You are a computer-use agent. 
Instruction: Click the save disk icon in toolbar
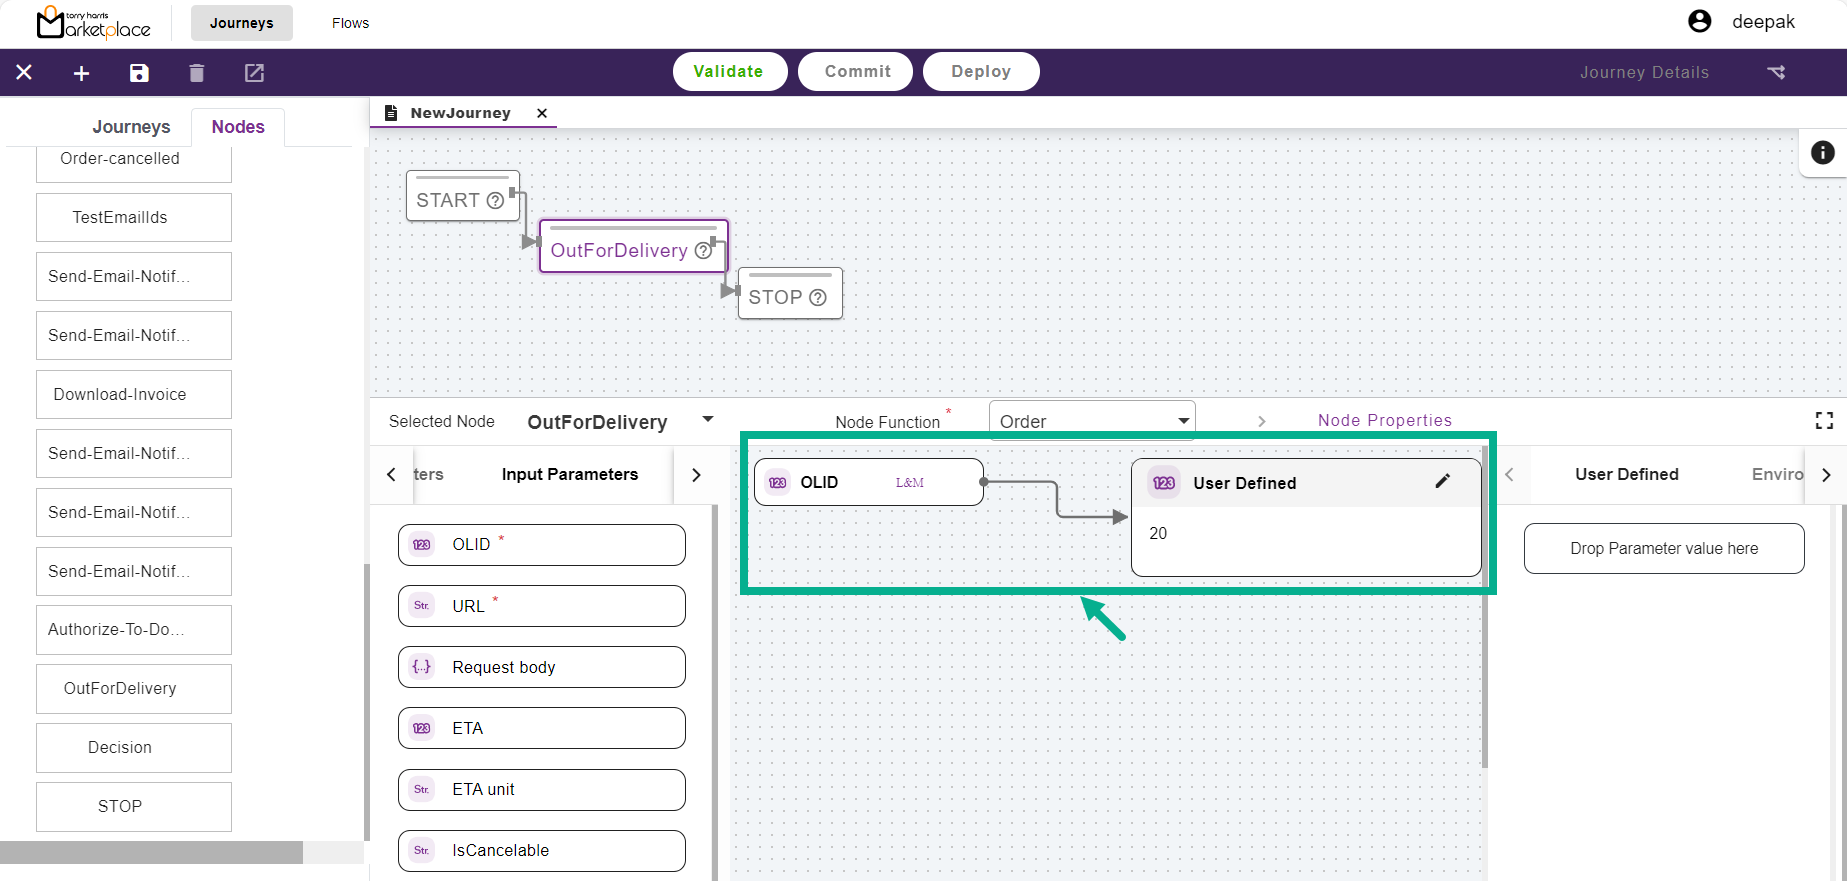[x=139, y=73]
